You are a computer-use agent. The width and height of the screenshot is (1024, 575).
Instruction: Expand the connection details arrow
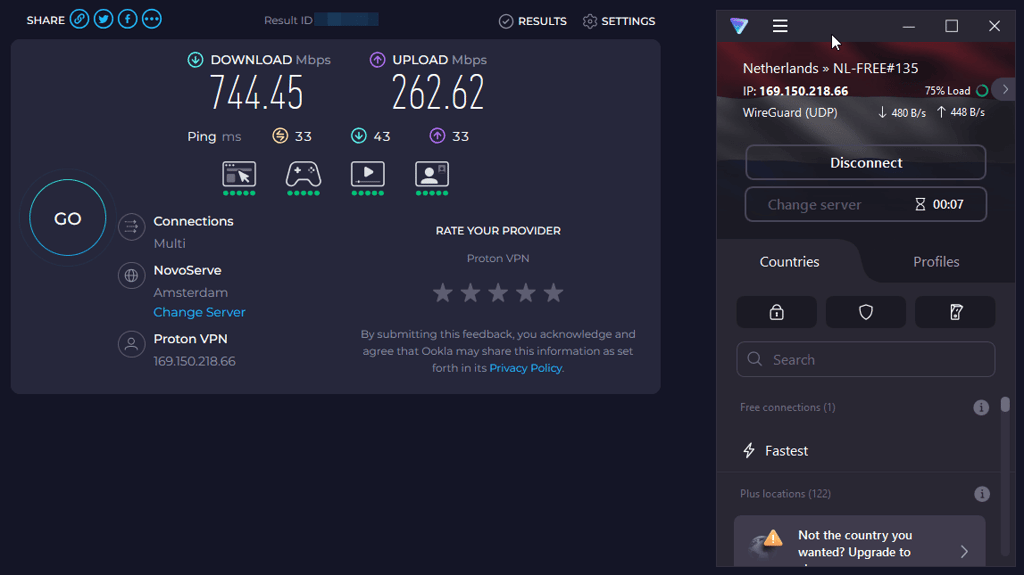click(1006, 90)
